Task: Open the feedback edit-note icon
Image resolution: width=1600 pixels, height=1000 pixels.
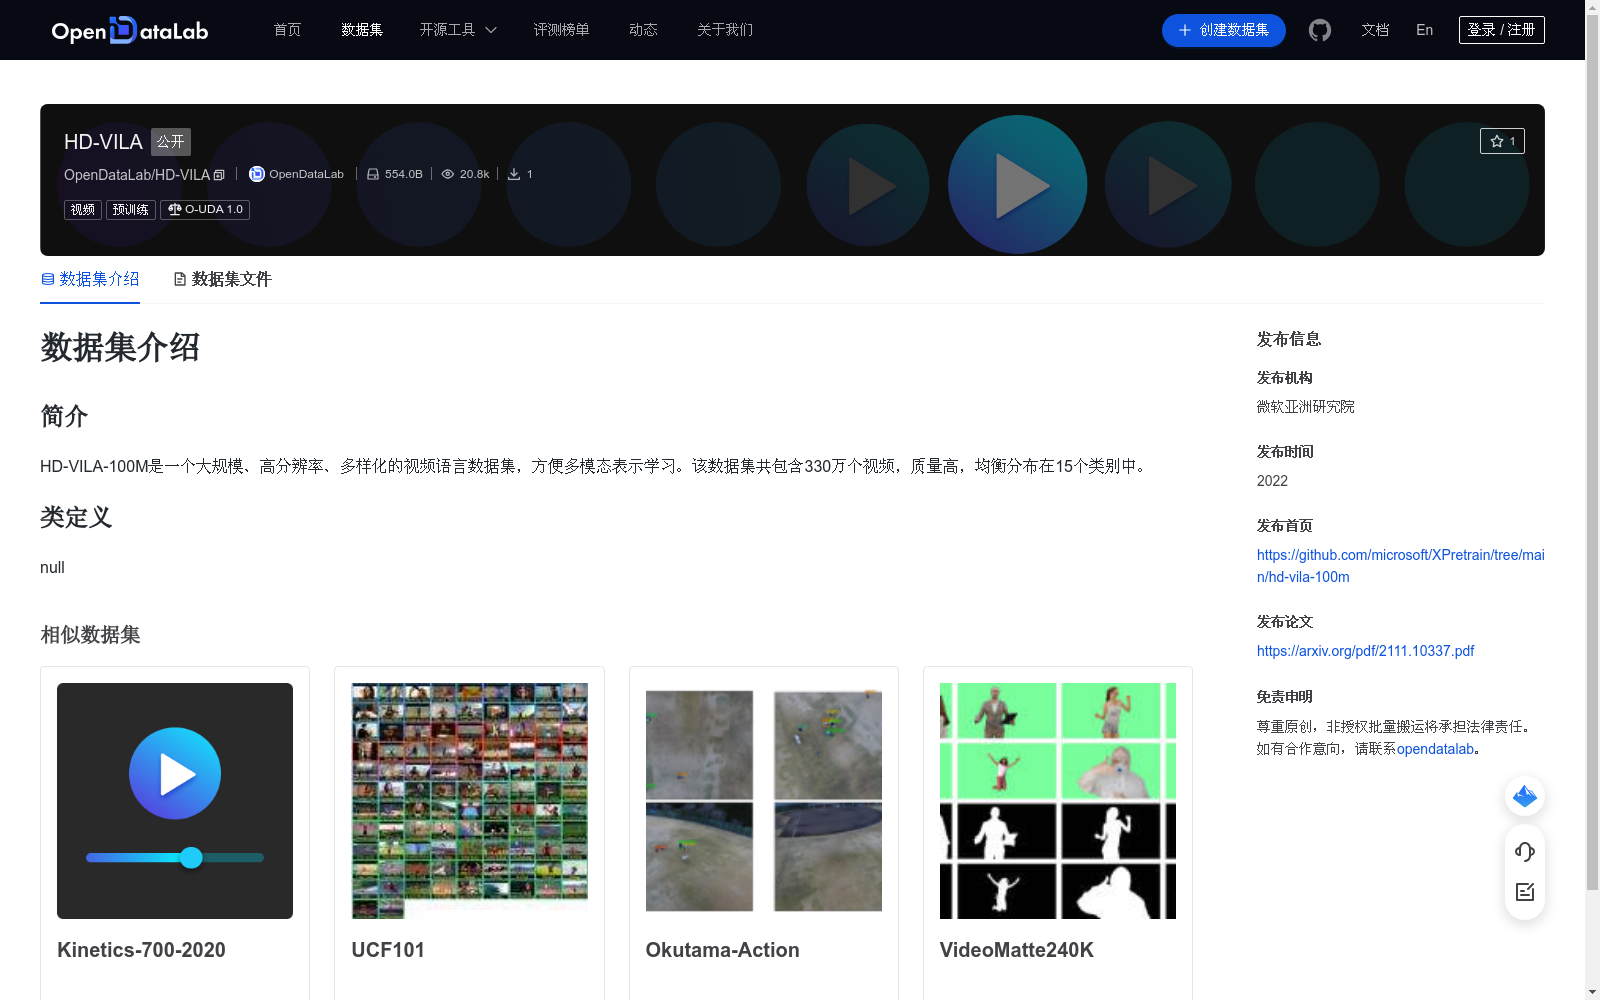Action: [x=1525, y=892]
